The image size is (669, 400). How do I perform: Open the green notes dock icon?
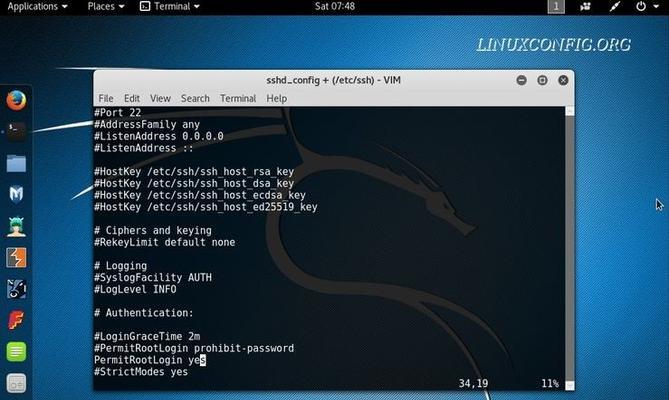(x=16, y=352)
